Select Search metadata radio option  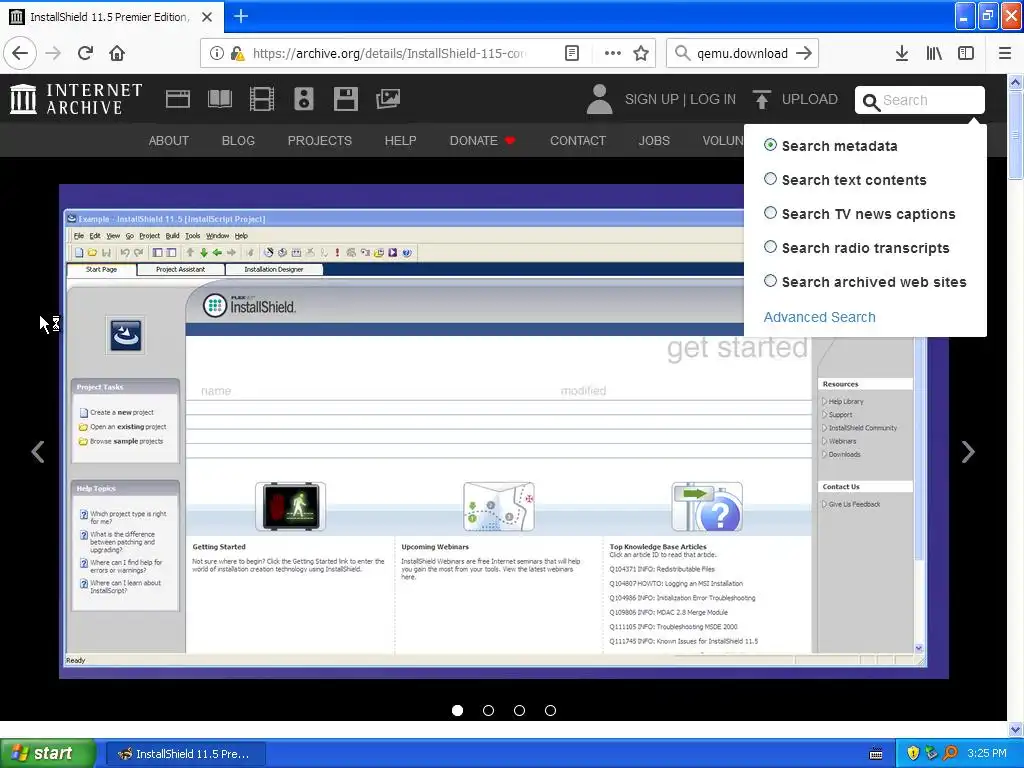click(x=771, y=145)
